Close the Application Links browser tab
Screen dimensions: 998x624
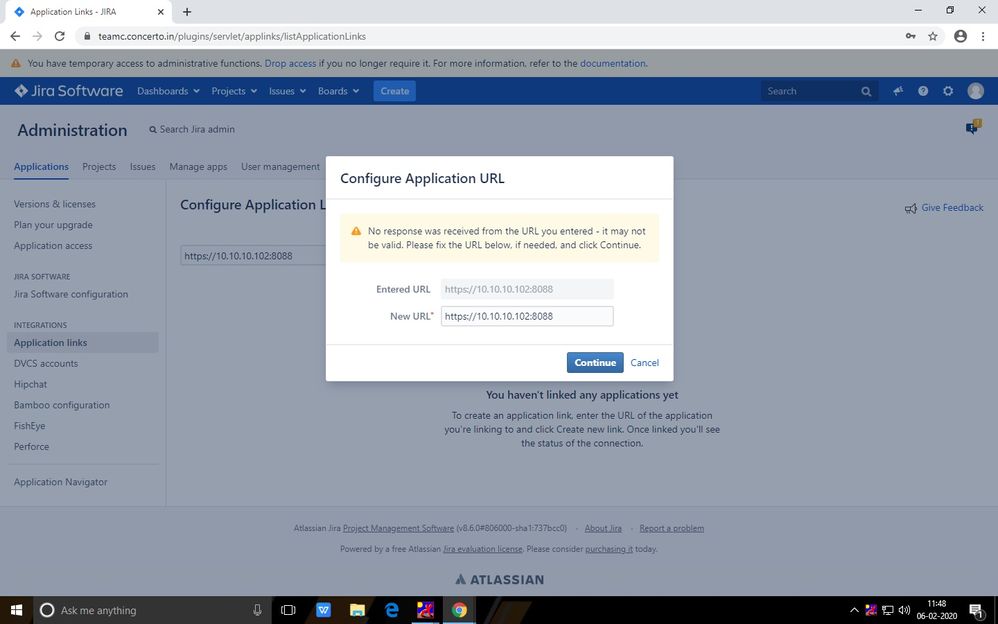click(x=160, y=11)
